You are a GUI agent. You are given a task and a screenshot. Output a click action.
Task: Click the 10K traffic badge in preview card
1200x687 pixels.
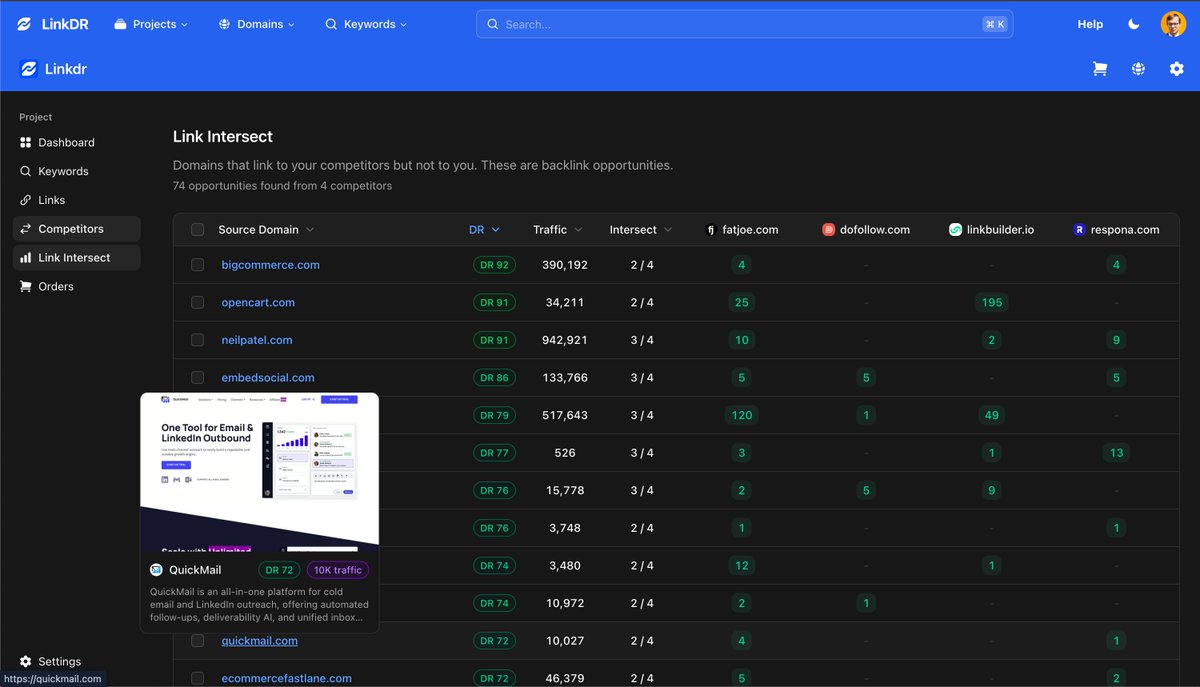337,570
